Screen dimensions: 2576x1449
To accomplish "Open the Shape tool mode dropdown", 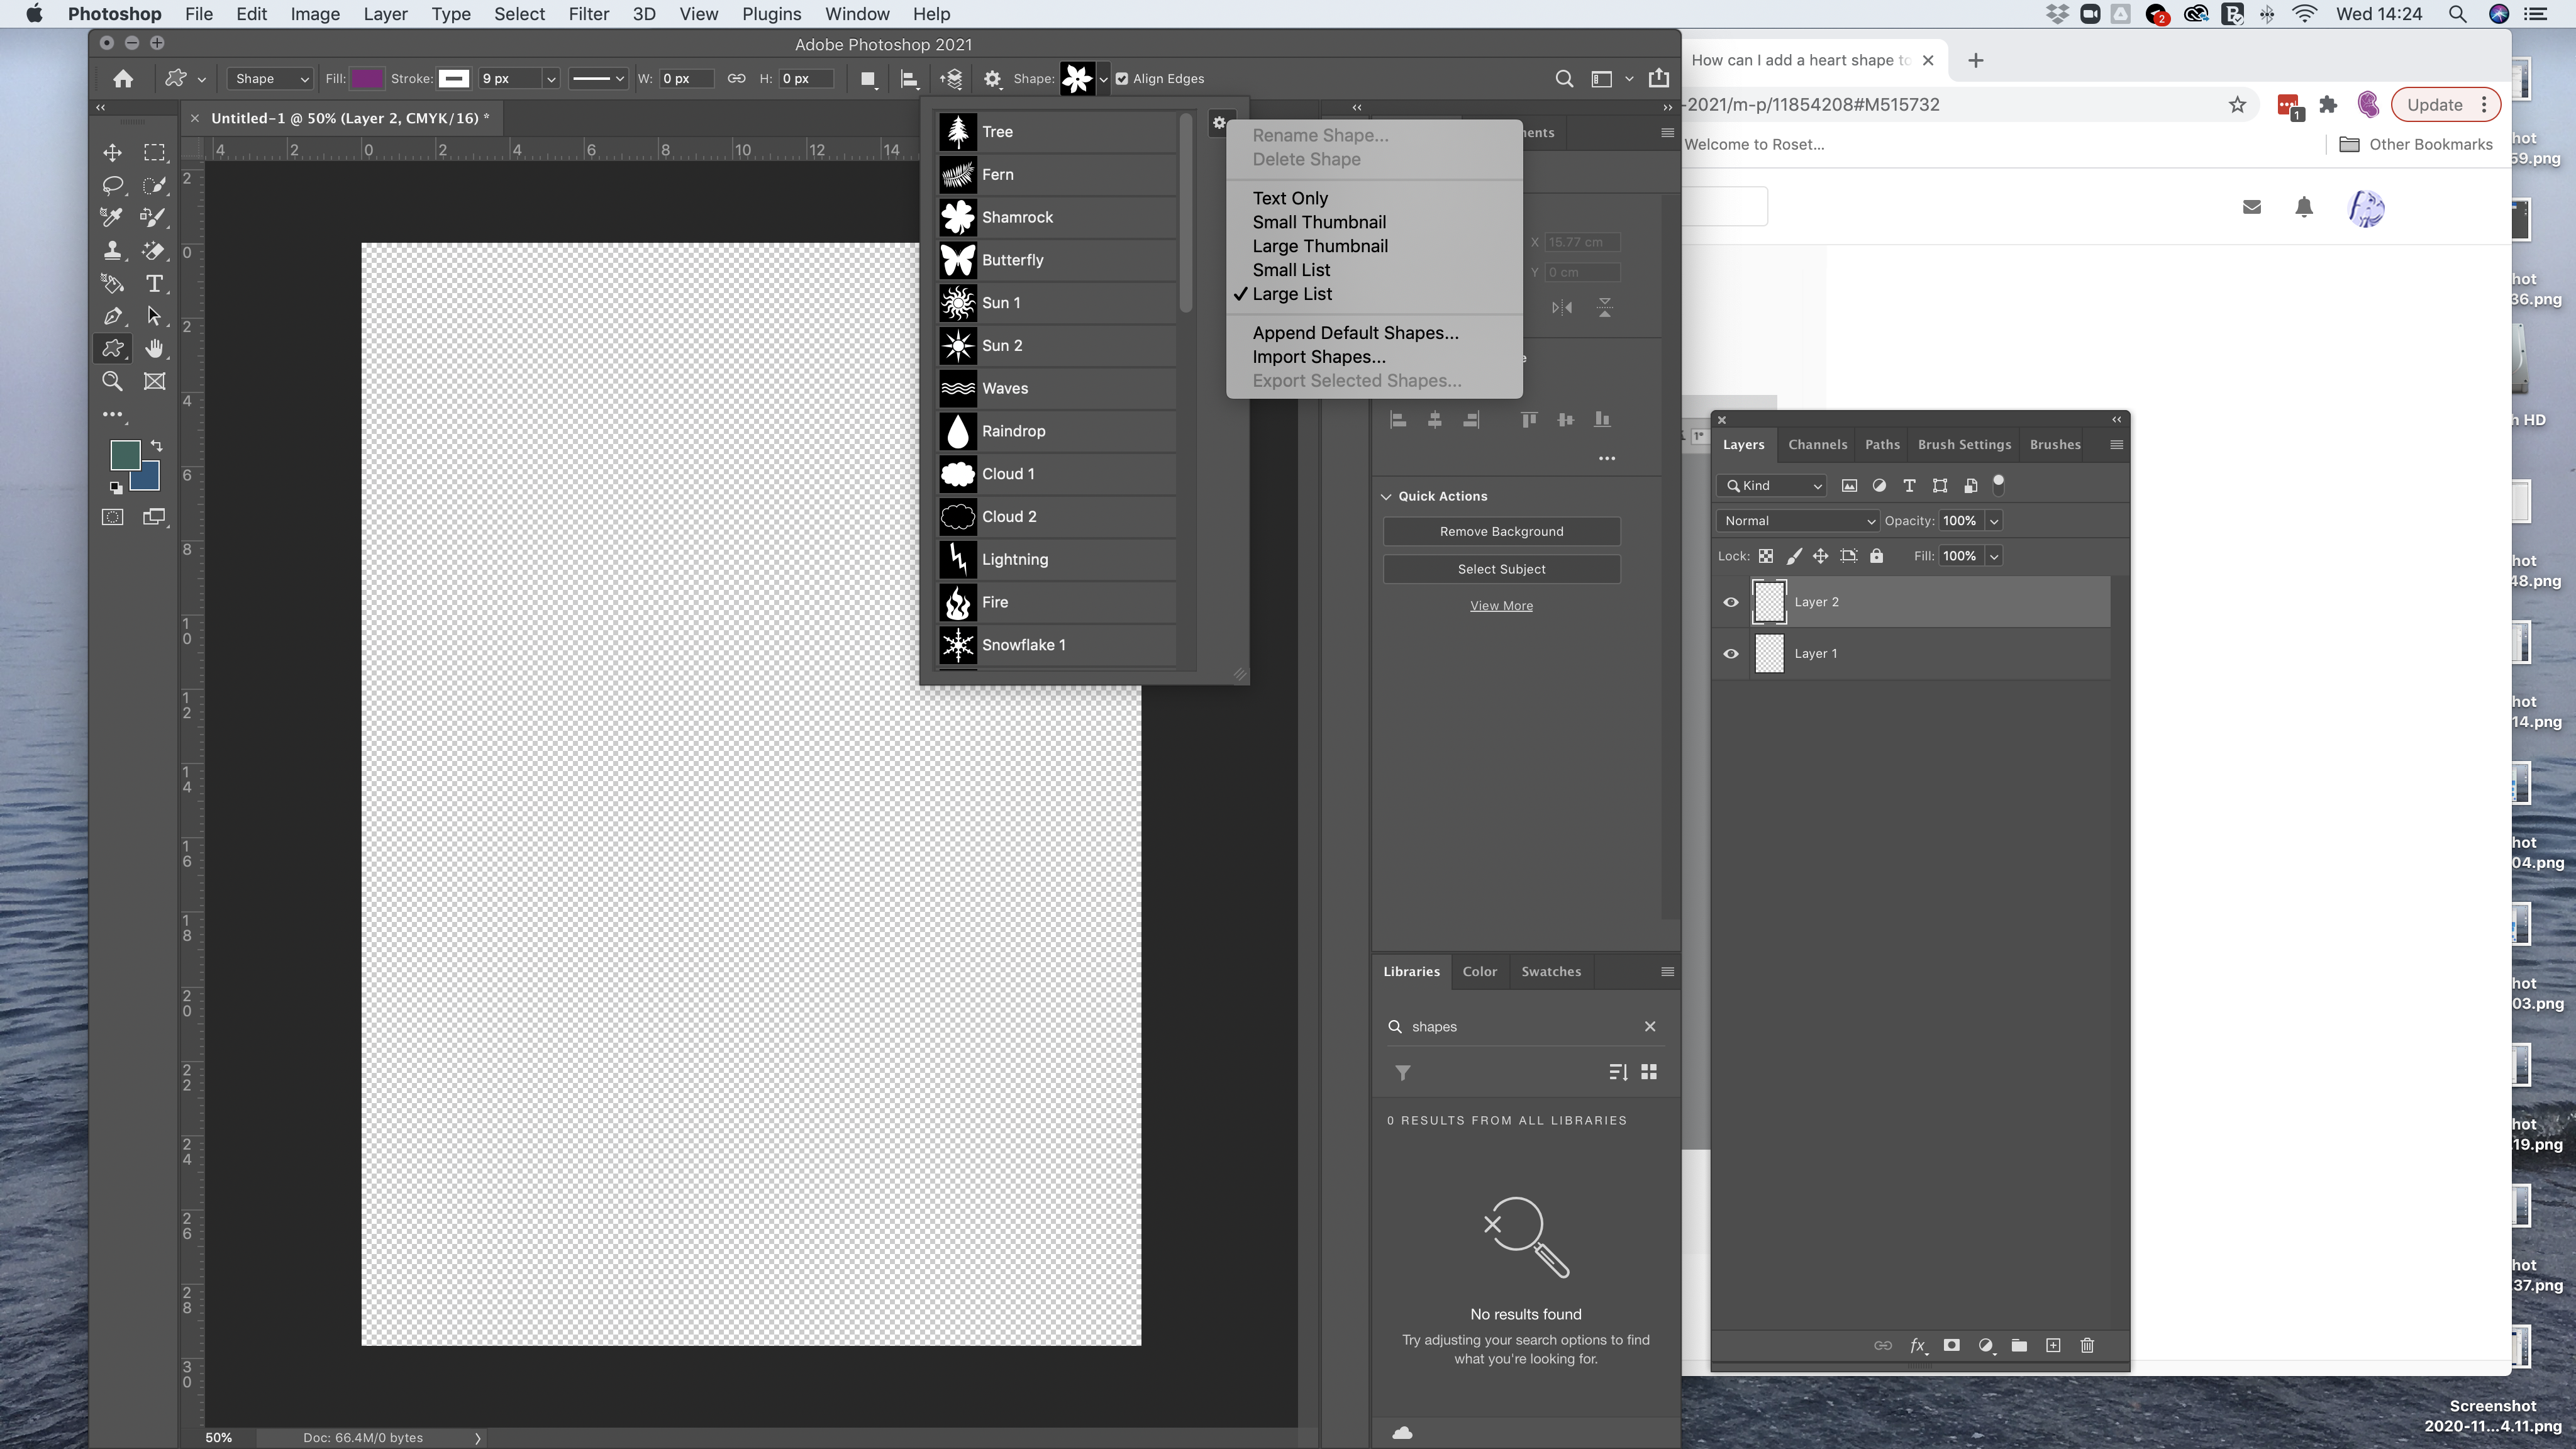I will [270, 79].
